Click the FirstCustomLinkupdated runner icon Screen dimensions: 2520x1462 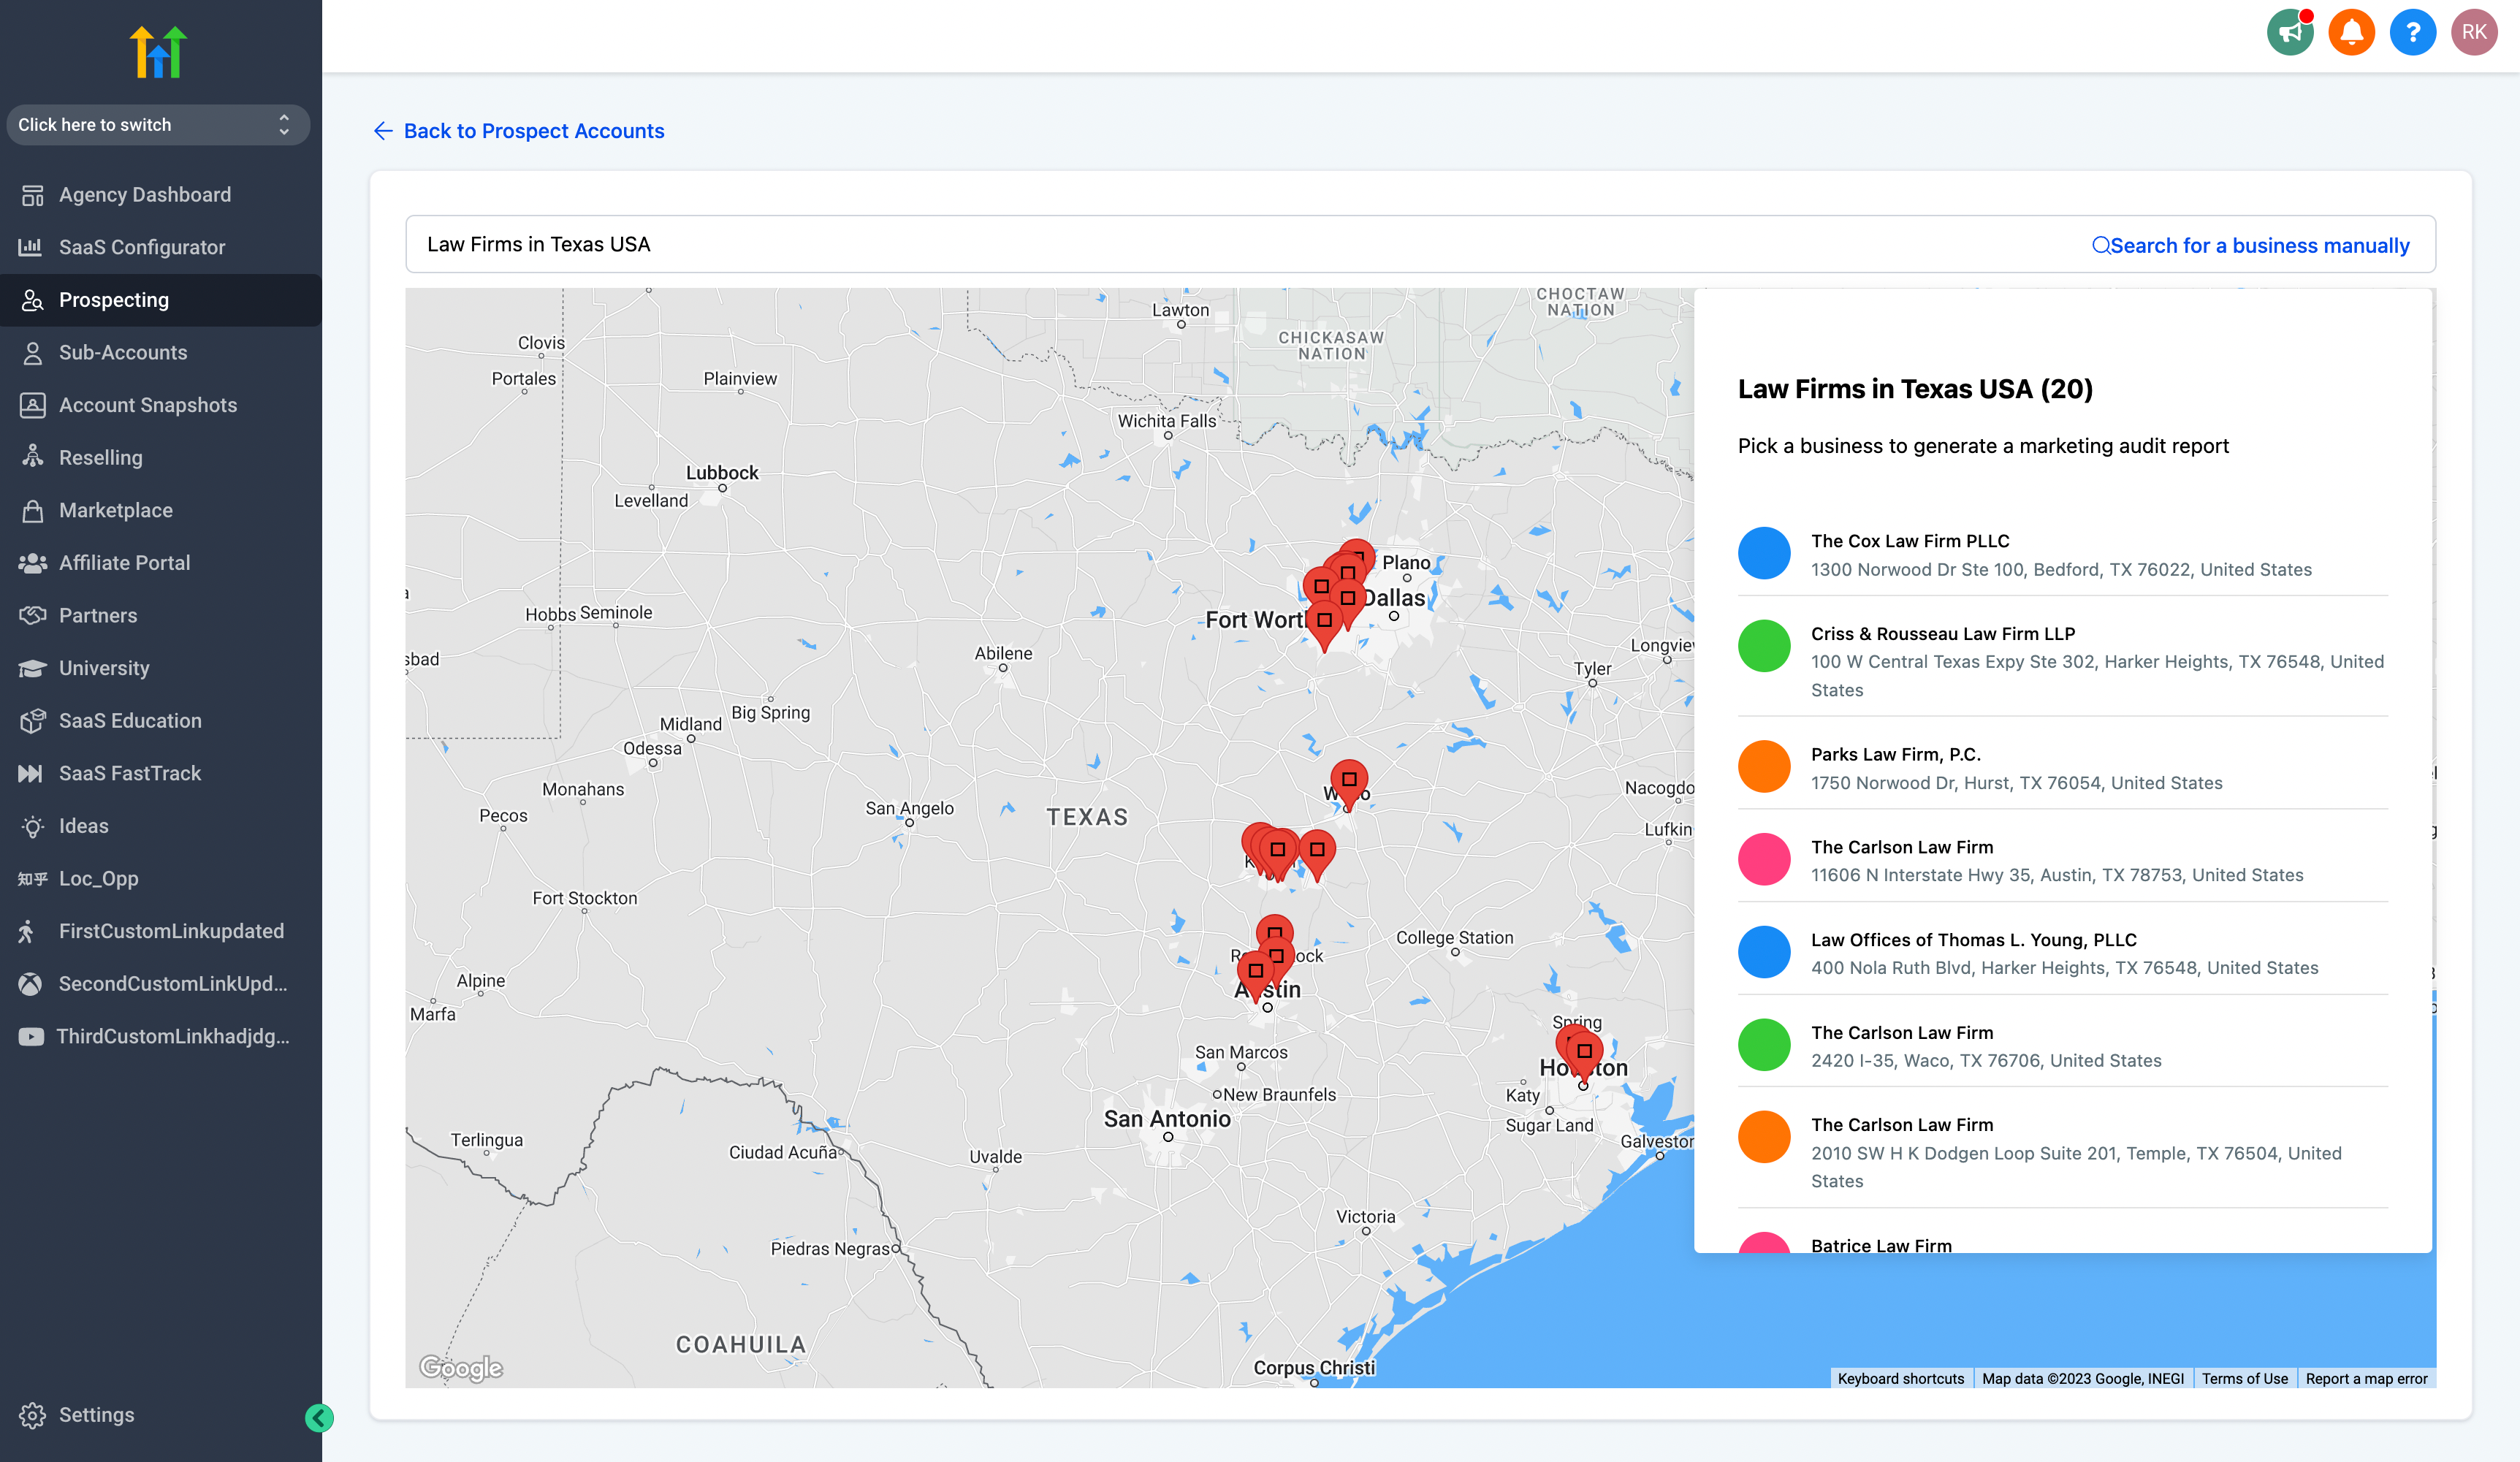(28, 931)
